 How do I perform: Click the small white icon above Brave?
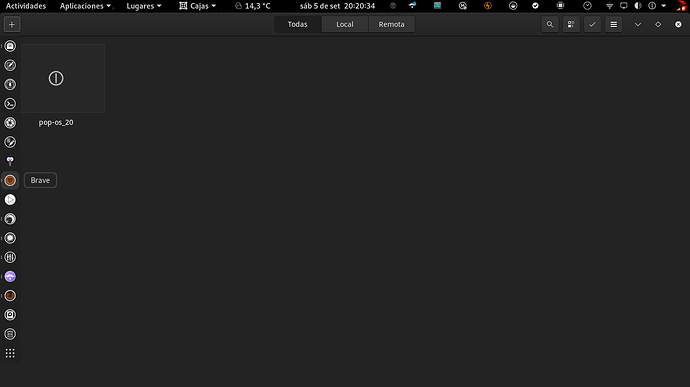pyautogui.click(x=10, y=161)
